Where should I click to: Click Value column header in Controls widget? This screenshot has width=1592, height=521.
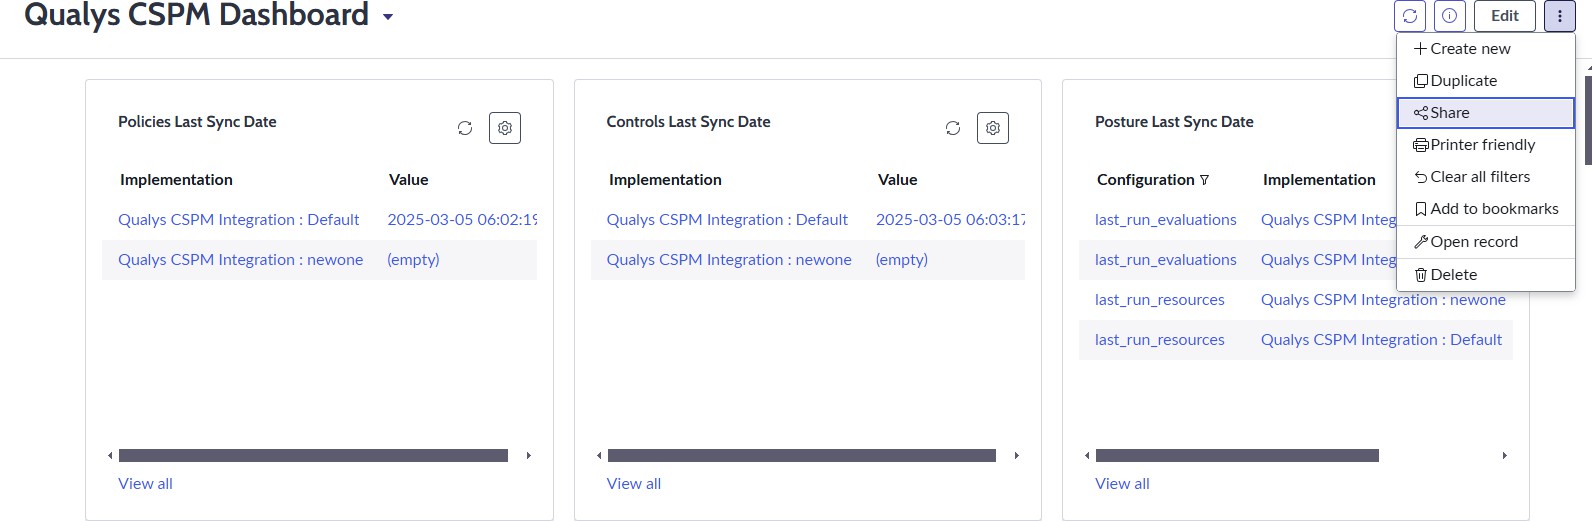tap(897, 180)
